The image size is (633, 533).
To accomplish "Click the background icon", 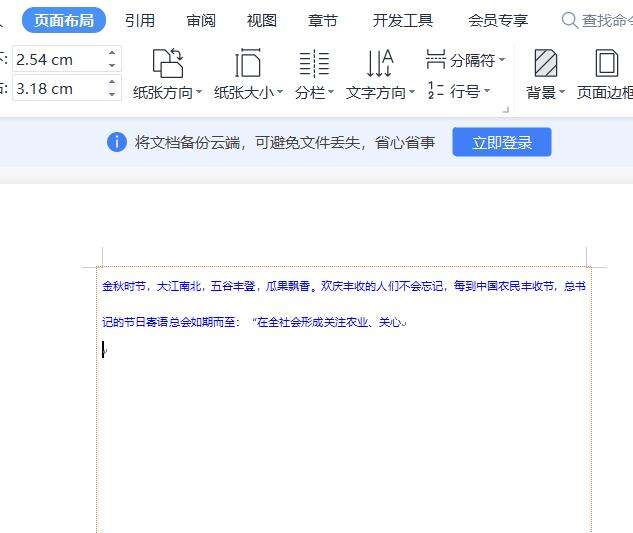I will pos(546,63).
